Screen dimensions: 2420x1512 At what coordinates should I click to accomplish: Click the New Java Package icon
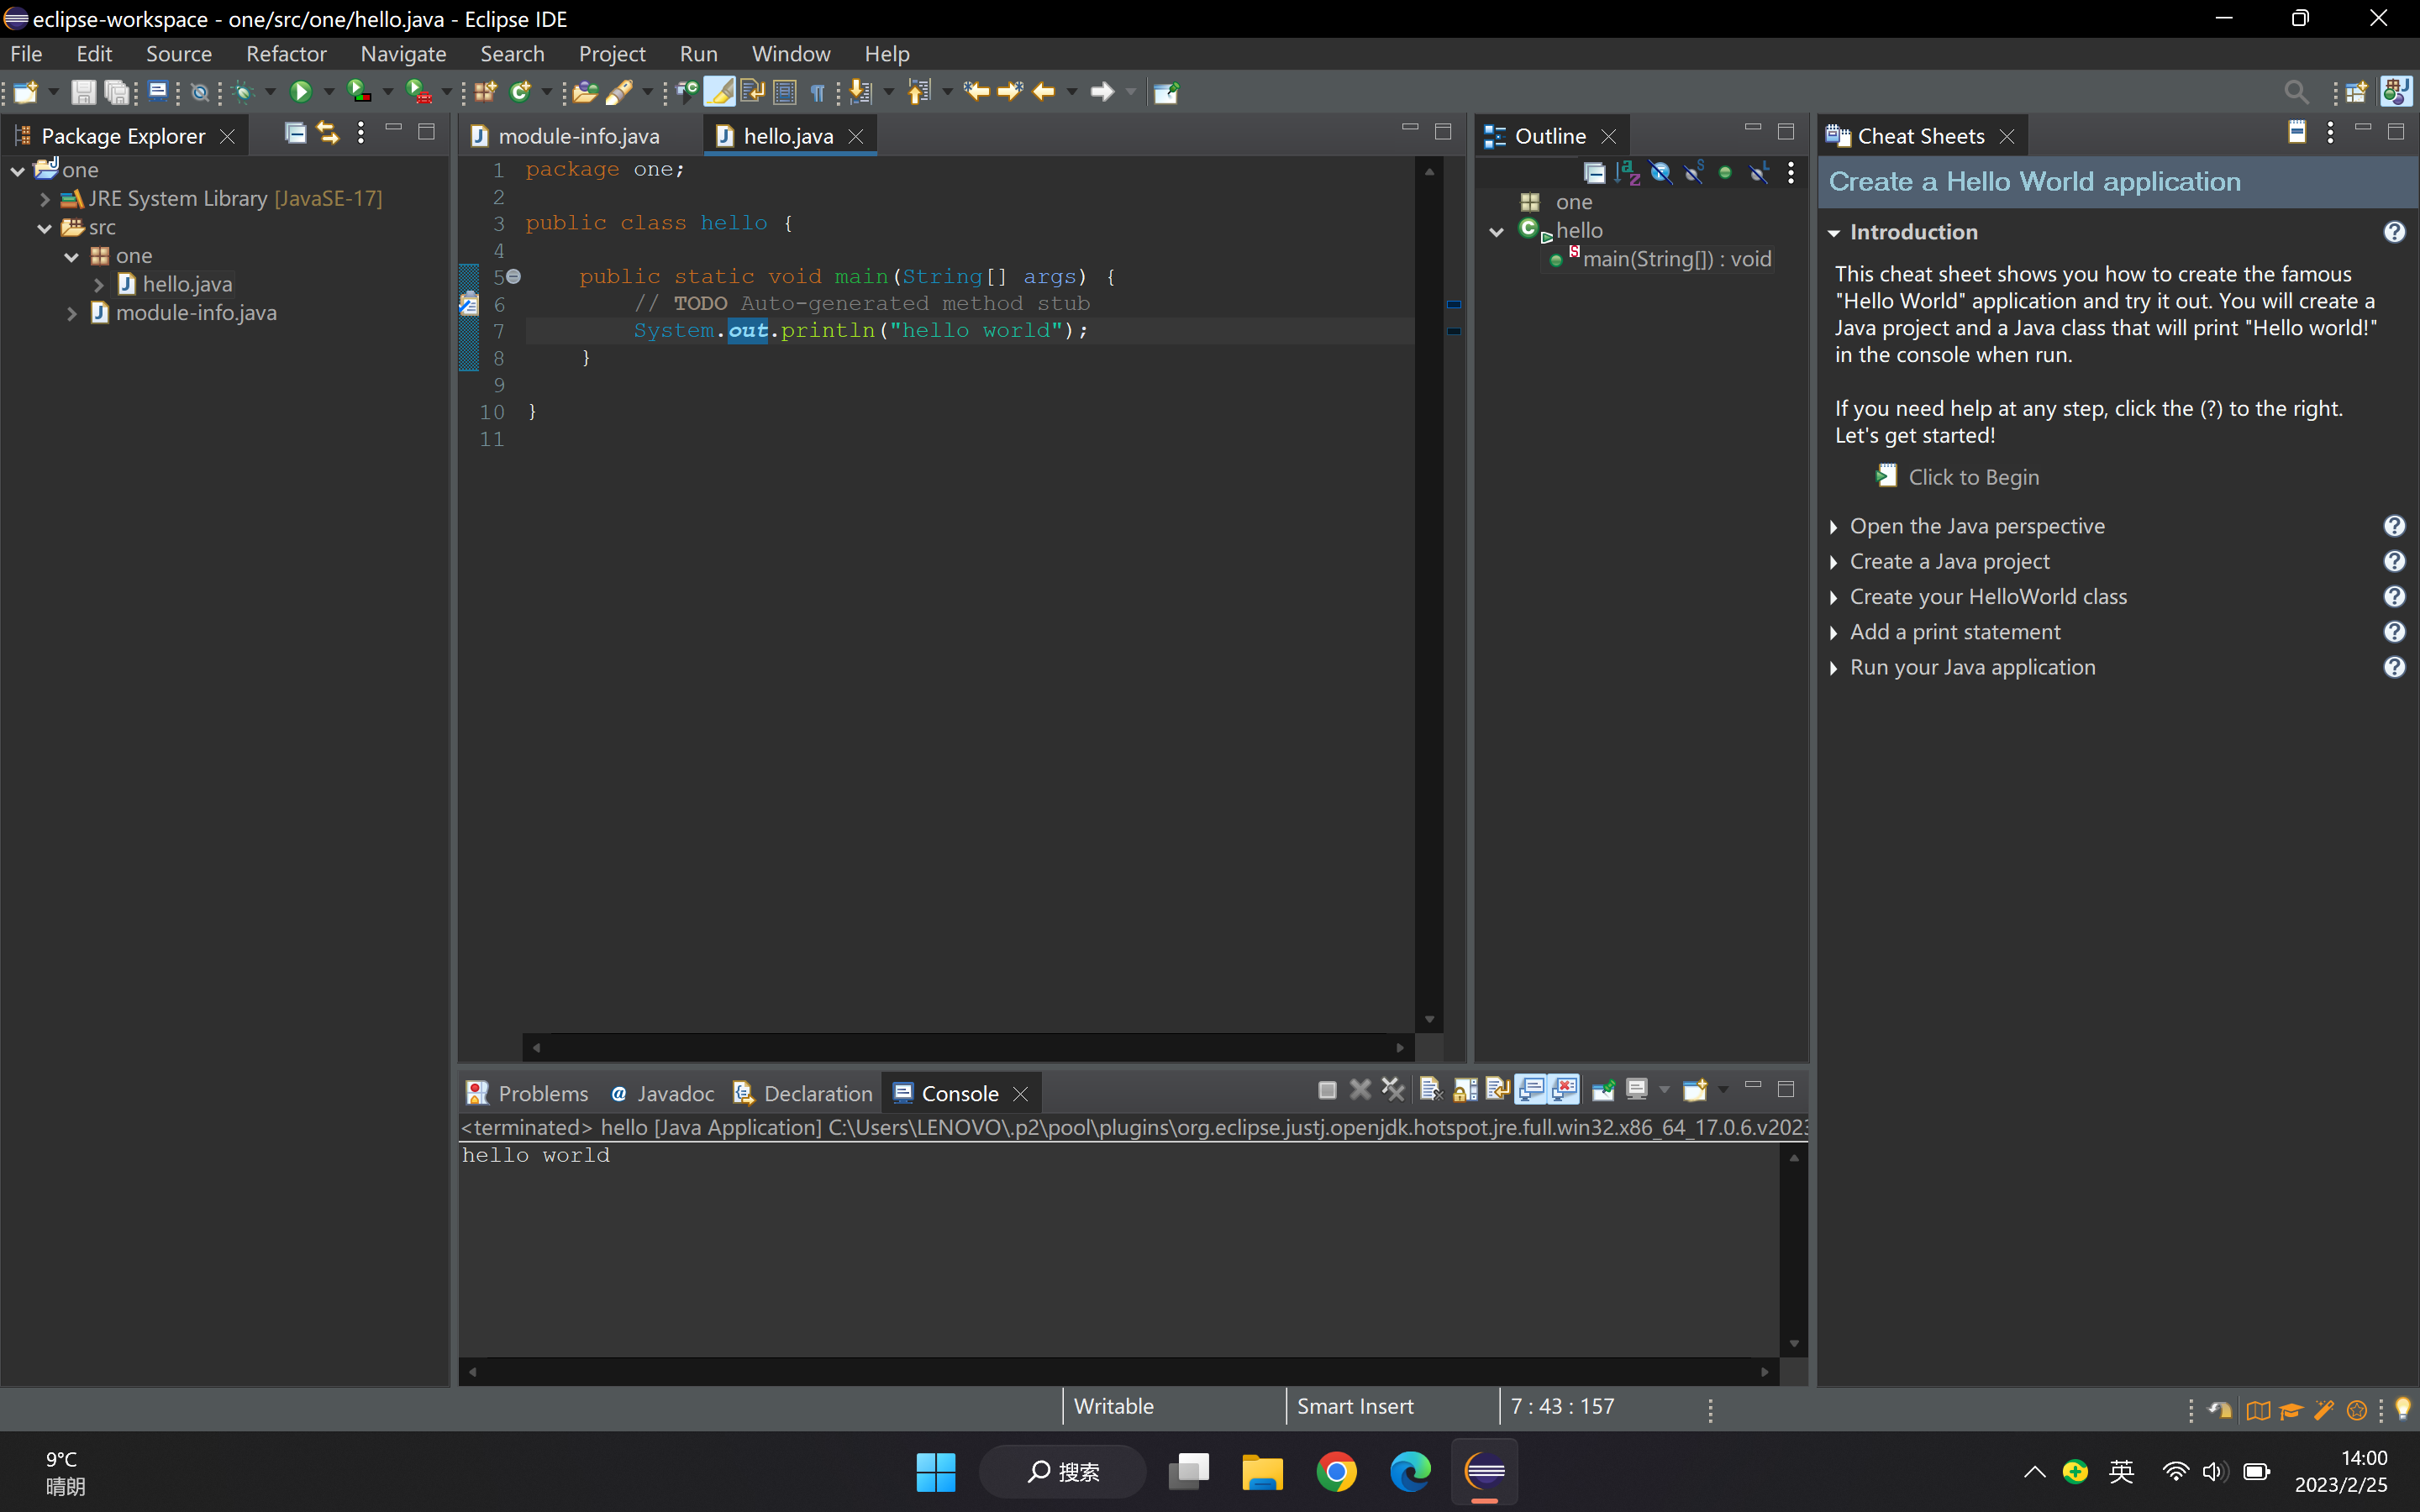tap(486, 92)
